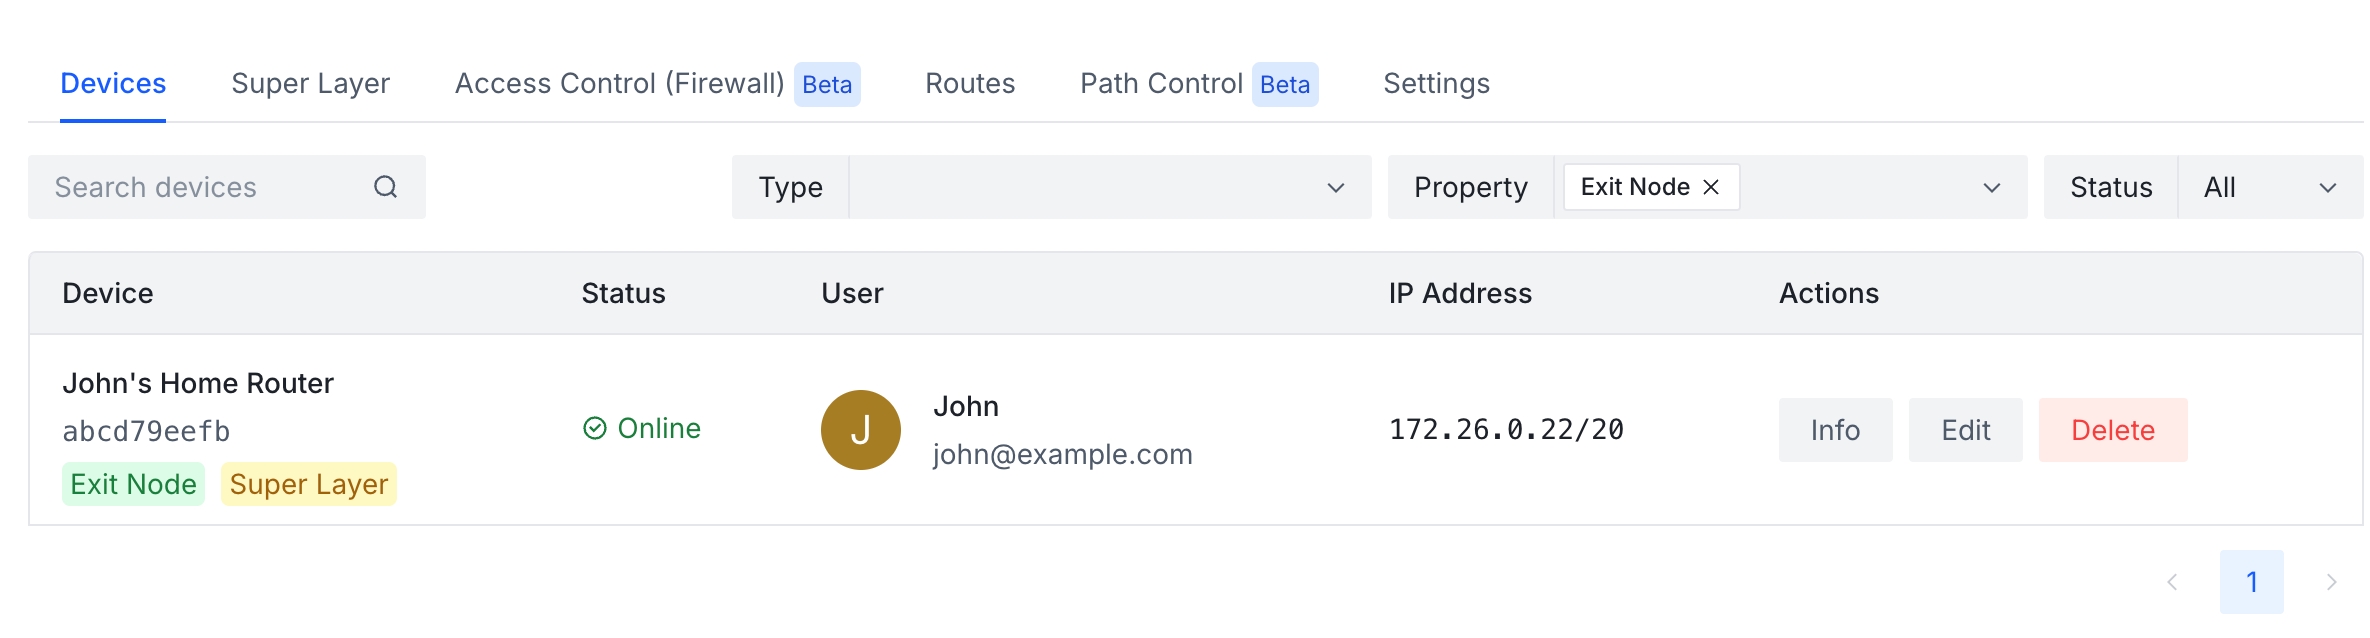Open the Status All dropdown
This screenshot has width=2370, height=638.
click(2270, 187)
